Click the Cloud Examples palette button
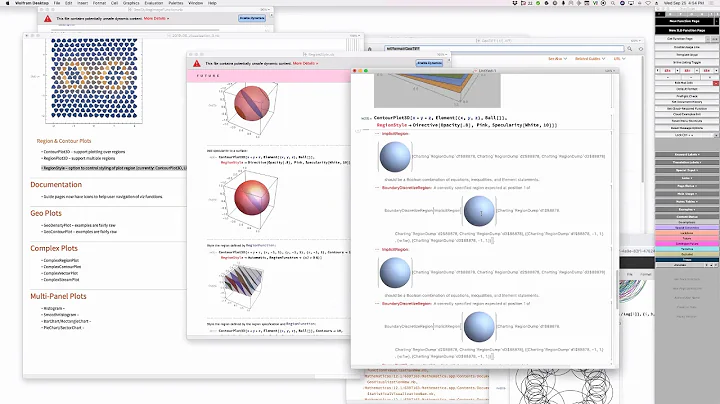 point(686,114)
